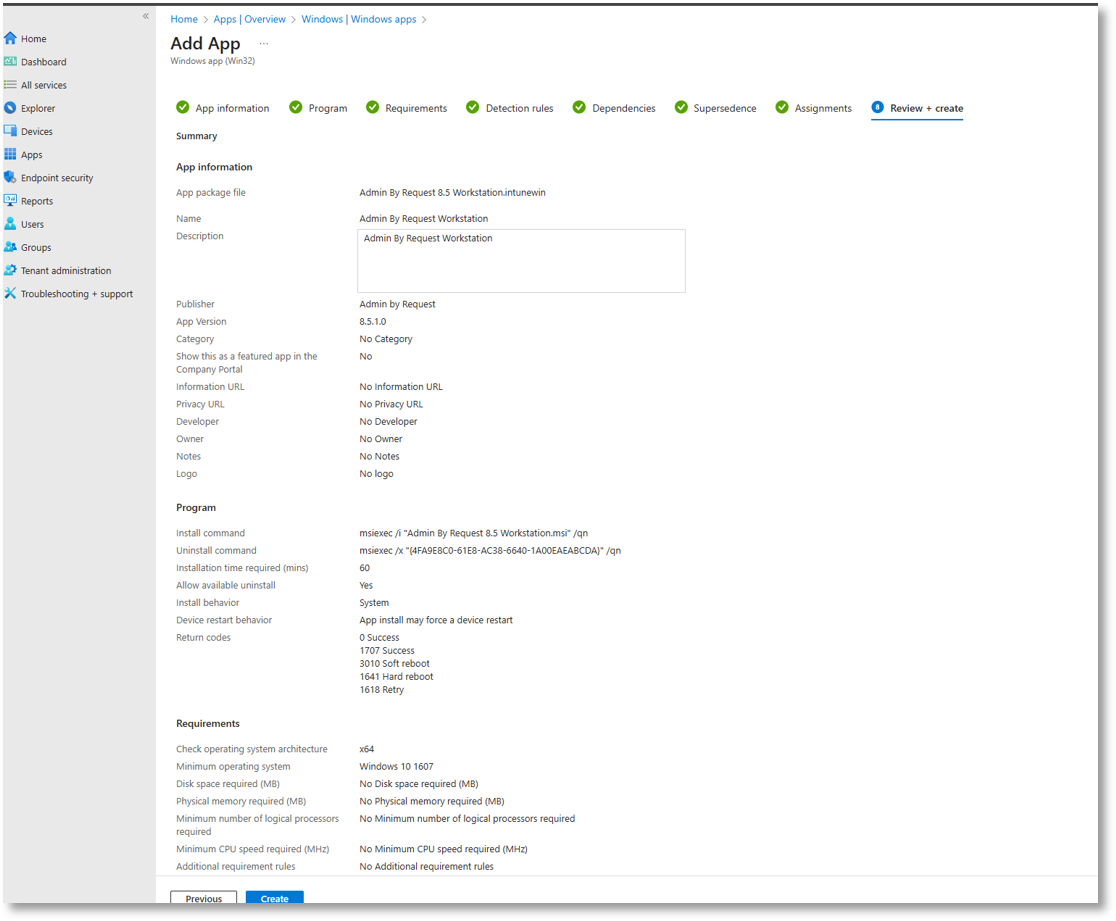Image resolution: width=1116 pixels, height=921 pixels.
Task: Click the green check beside App information
Action: [183, 107]
